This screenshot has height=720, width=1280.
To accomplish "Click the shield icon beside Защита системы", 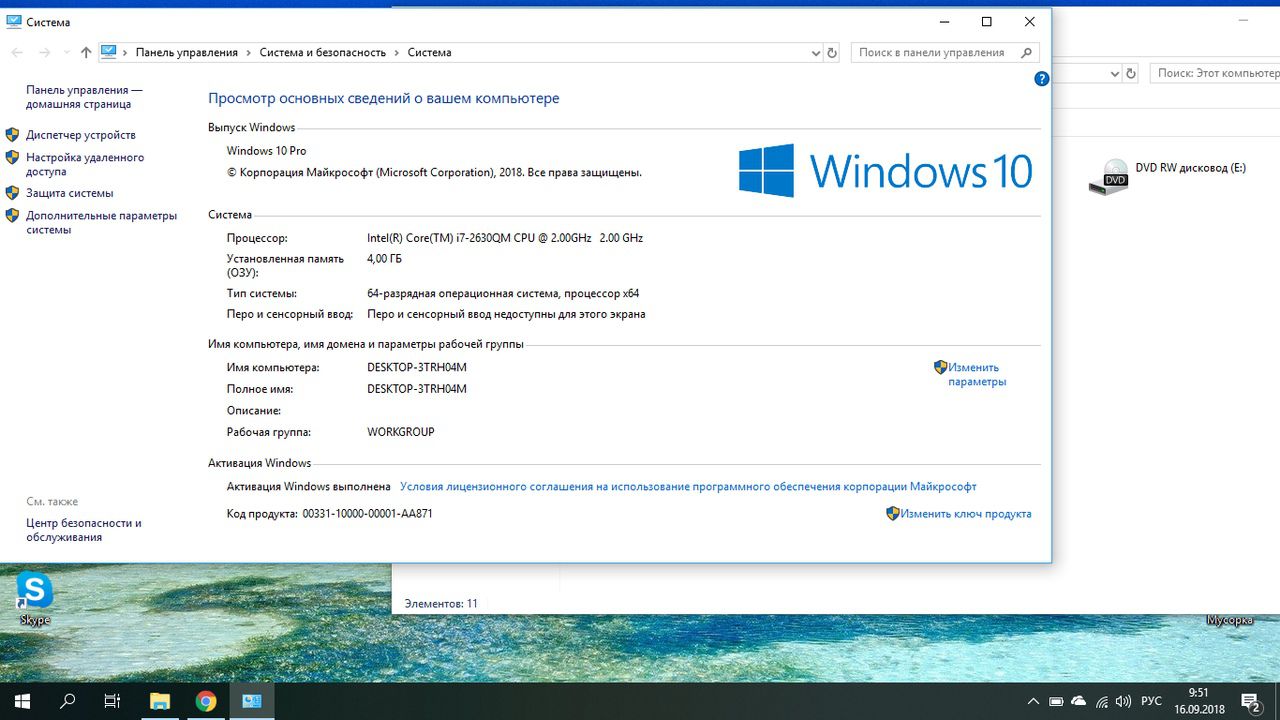I will (13, 192).
